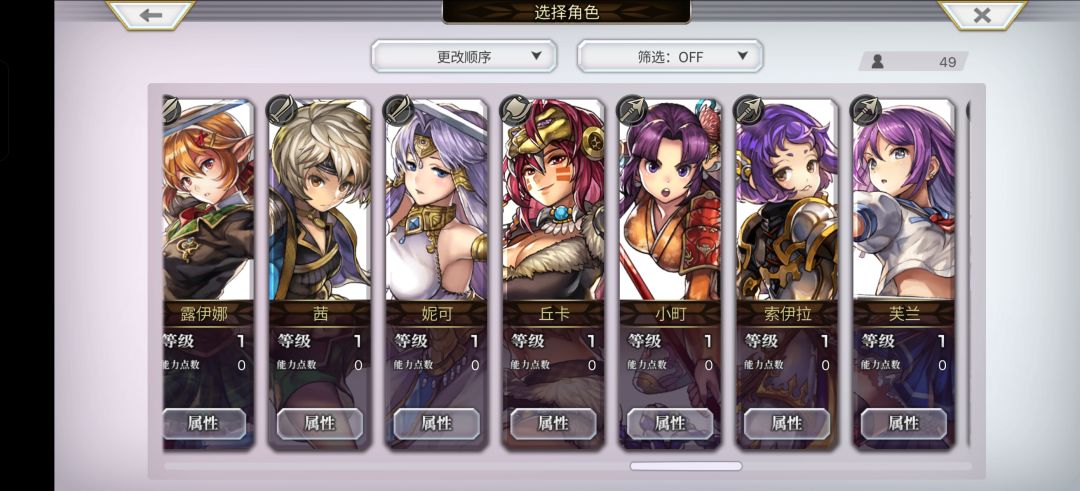Click the sword class icon on 妮可's card
The image size is (1080, 491).
(398, 109)
